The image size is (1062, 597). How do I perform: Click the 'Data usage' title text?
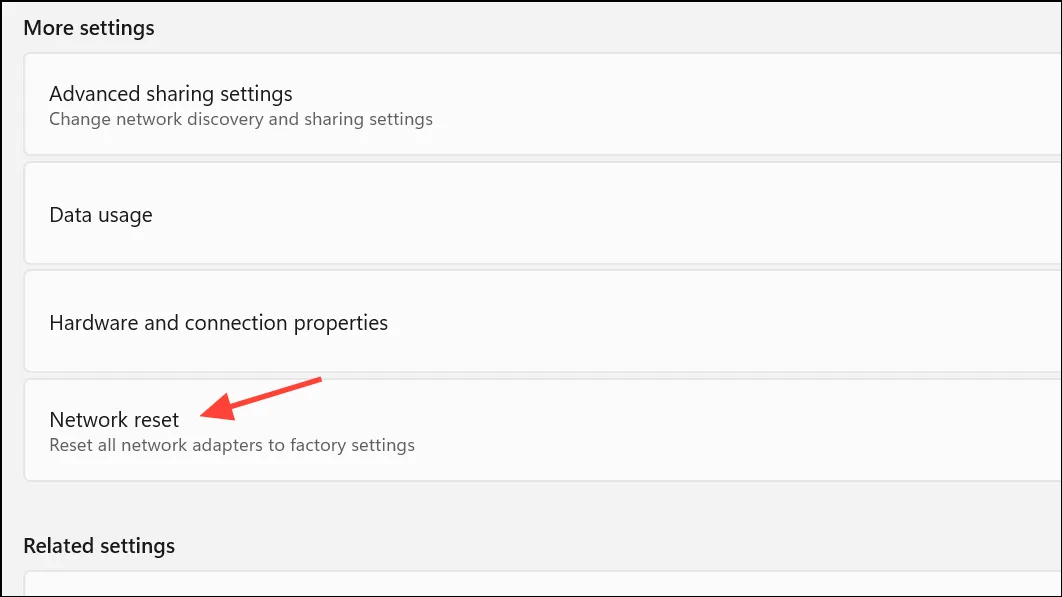[101, 215]
